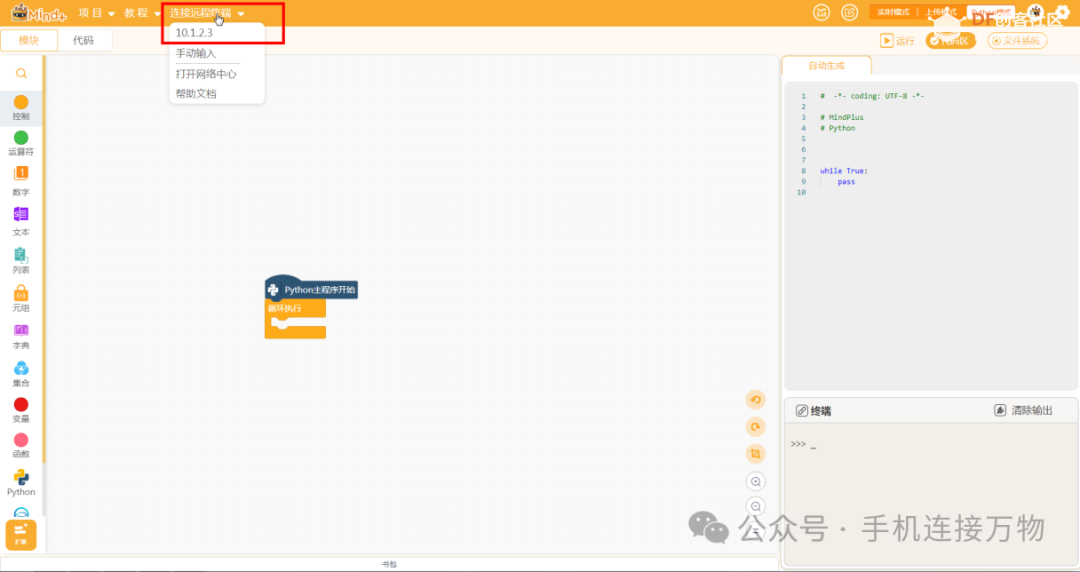Click the undo icon on canvas
Viewport: 1080px width, 572px height.
click(x=756, y=400)
